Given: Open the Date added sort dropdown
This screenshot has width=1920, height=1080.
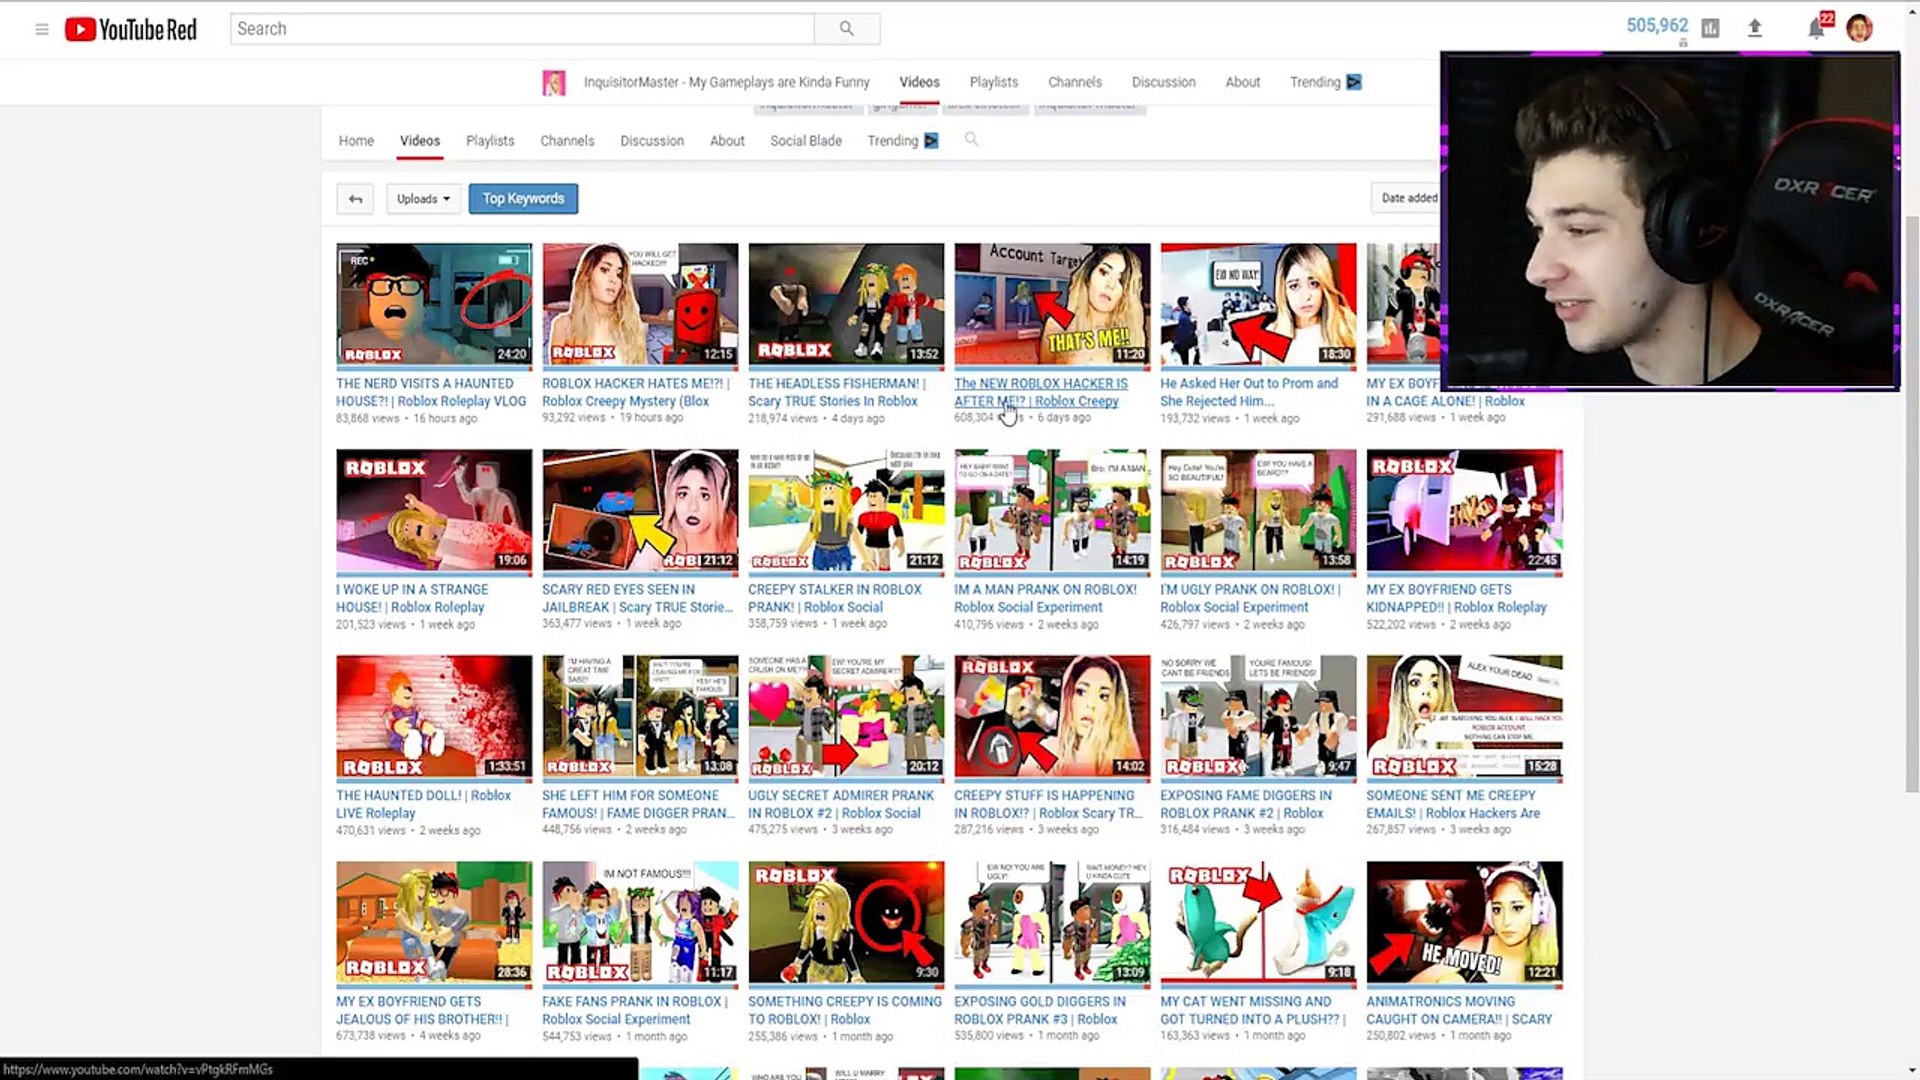Looking at the screenshot, I should [1406, 198].
